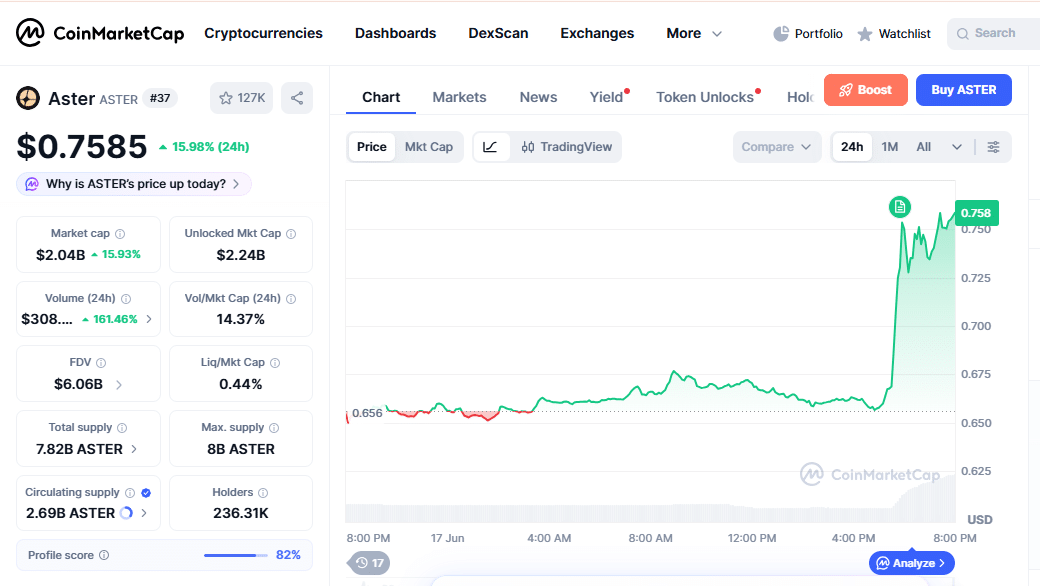Click circulating supply progress ring icon

coord(126,513)
